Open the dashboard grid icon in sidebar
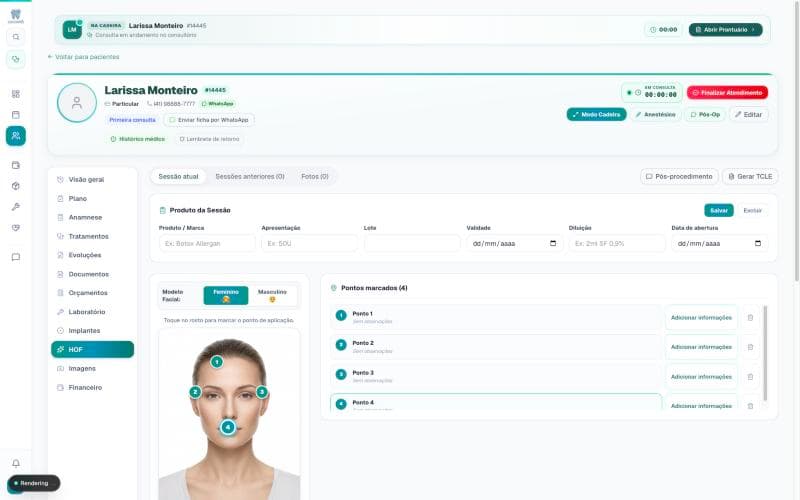 (x=16, y=94)
